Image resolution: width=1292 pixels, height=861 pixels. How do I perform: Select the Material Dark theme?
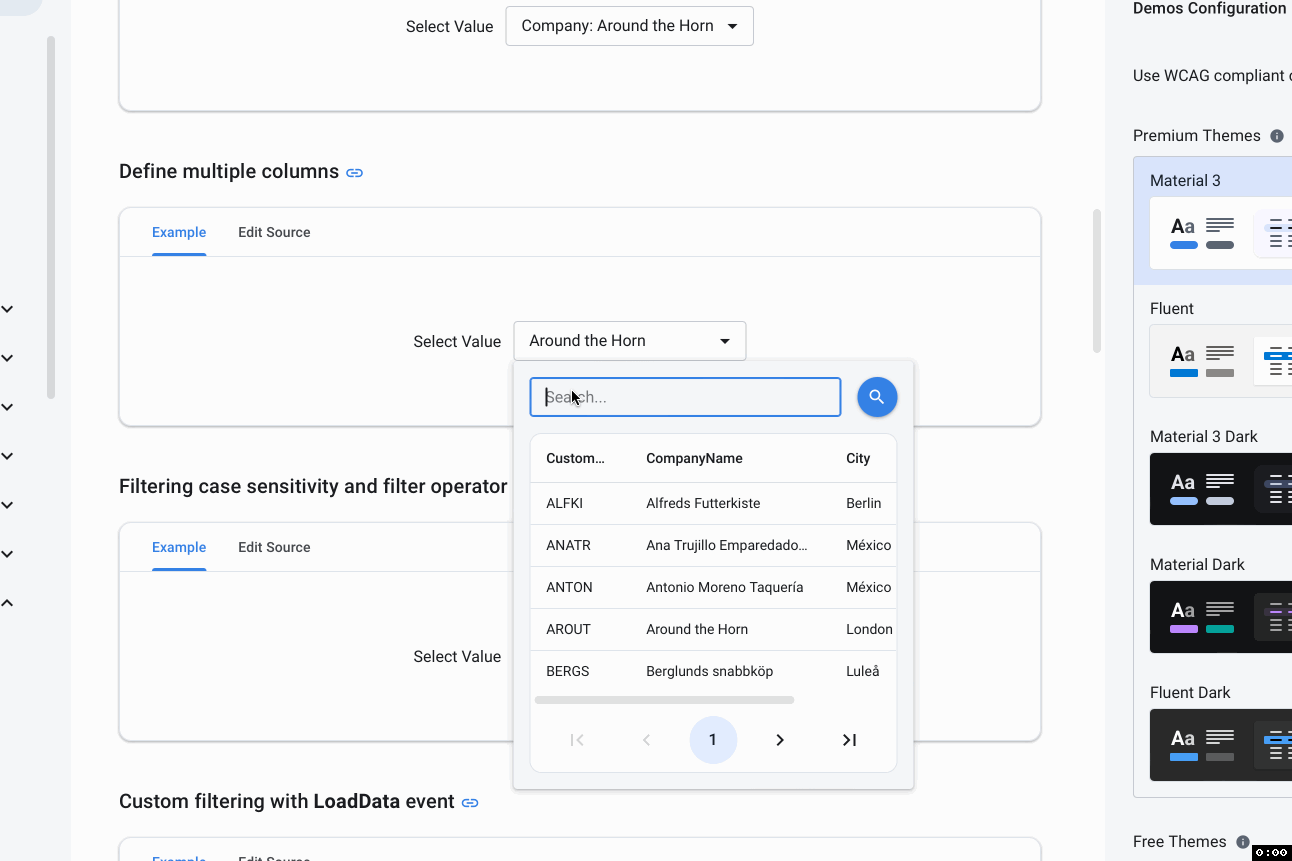1212,604
